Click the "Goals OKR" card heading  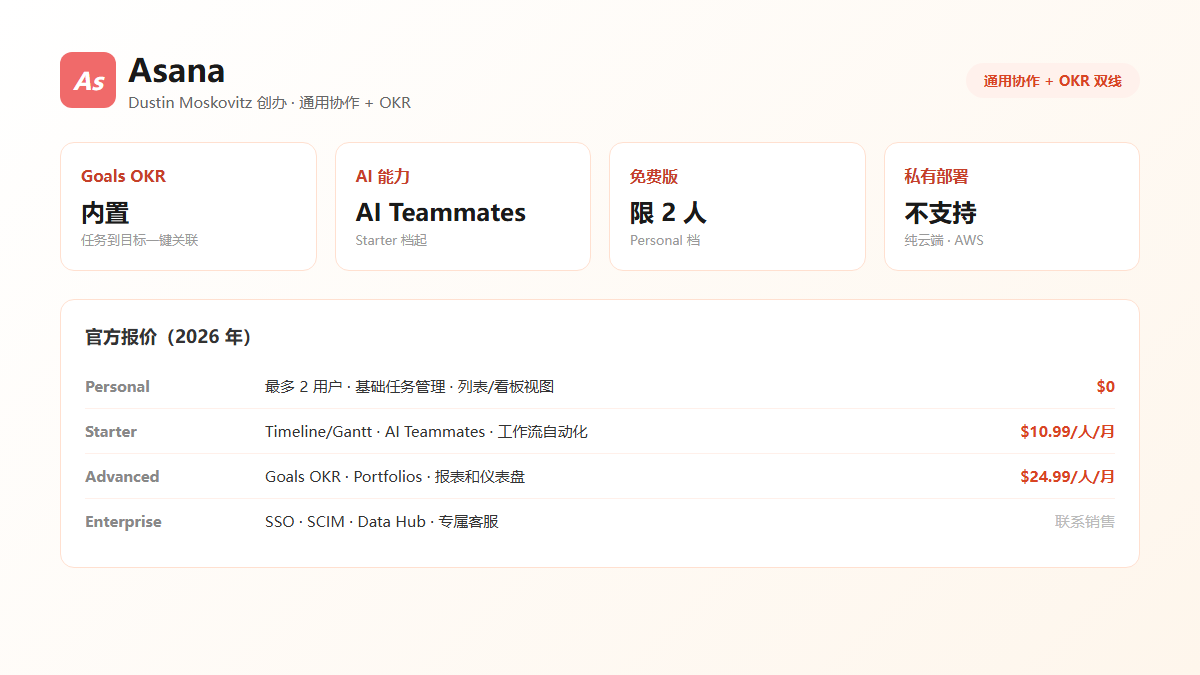123,176
